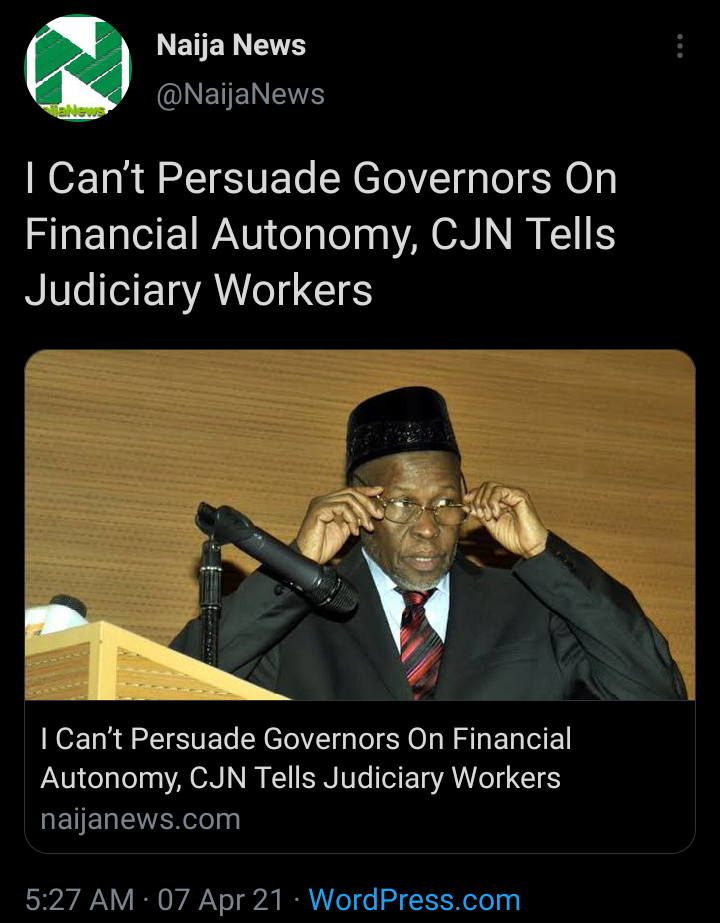Tap the microphone in the article photo
The width and height of the screenshot is (720, 923).
click(x=277, y=556)
